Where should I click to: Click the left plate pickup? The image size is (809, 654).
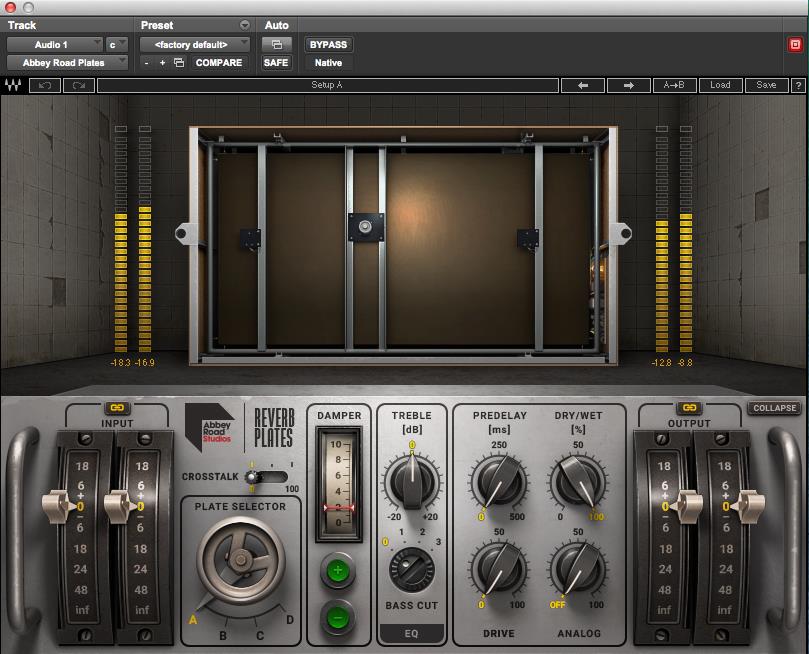(250, 240)
